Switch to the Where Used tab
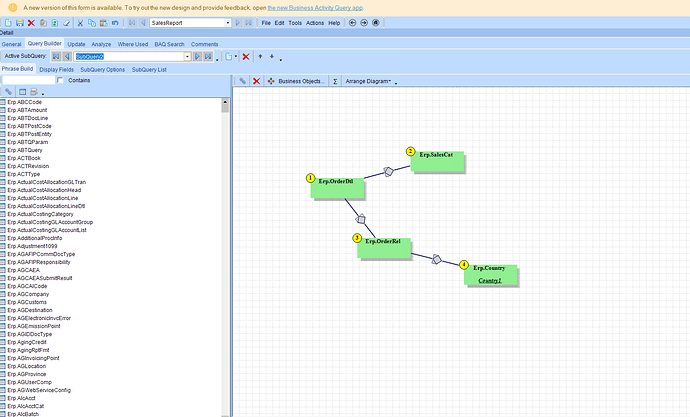The height and width of the screenshot is (417, 690). tap(133, 44)
